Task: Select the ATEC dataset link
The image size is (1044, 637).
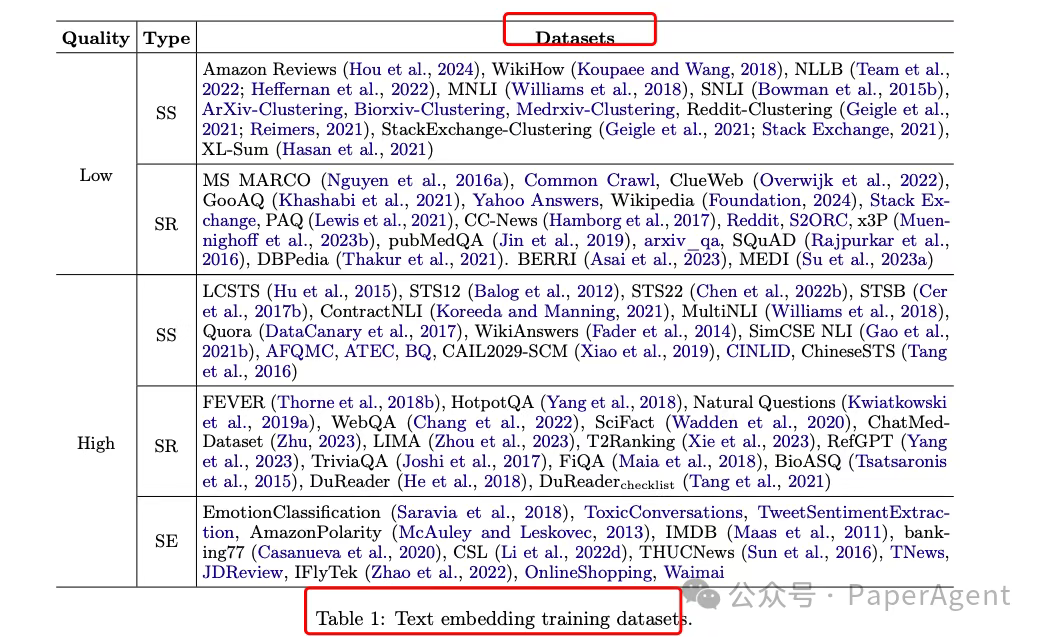Action: click(x=369, y=351)
